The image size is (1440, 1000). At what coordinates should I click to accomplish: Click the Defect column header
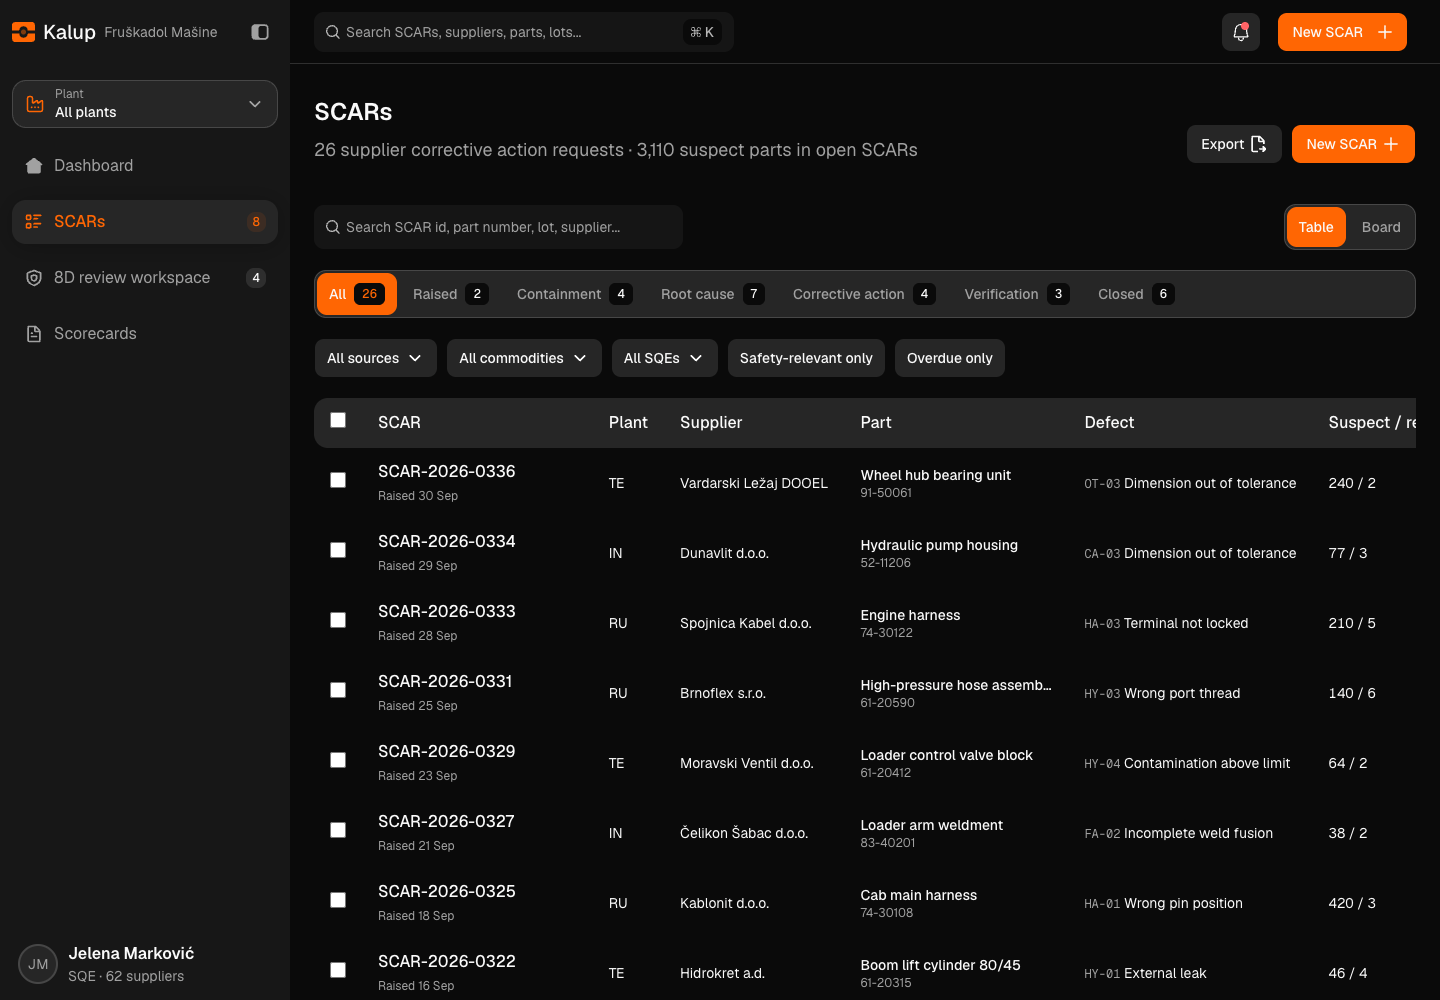1109,422
